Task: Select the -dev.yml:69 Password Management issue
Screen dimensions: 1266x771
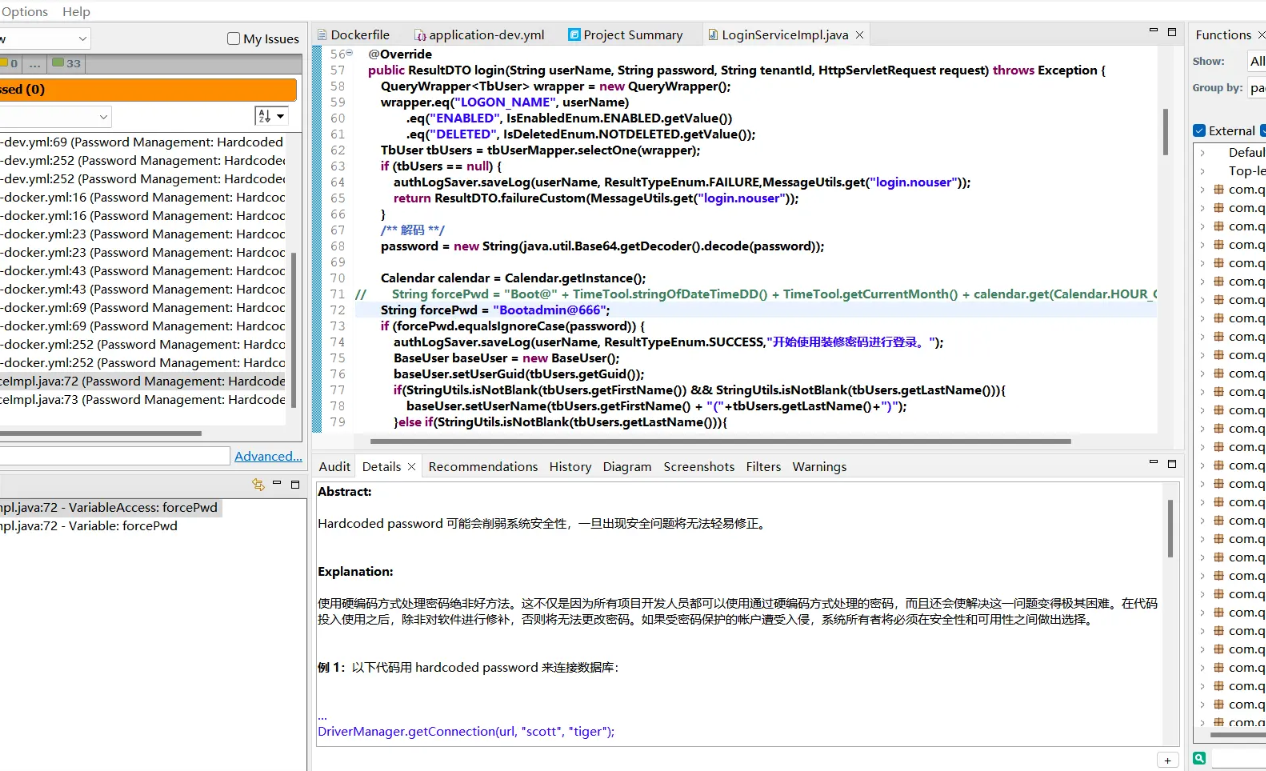Action: pyautogui.click(x=143, y=142)
